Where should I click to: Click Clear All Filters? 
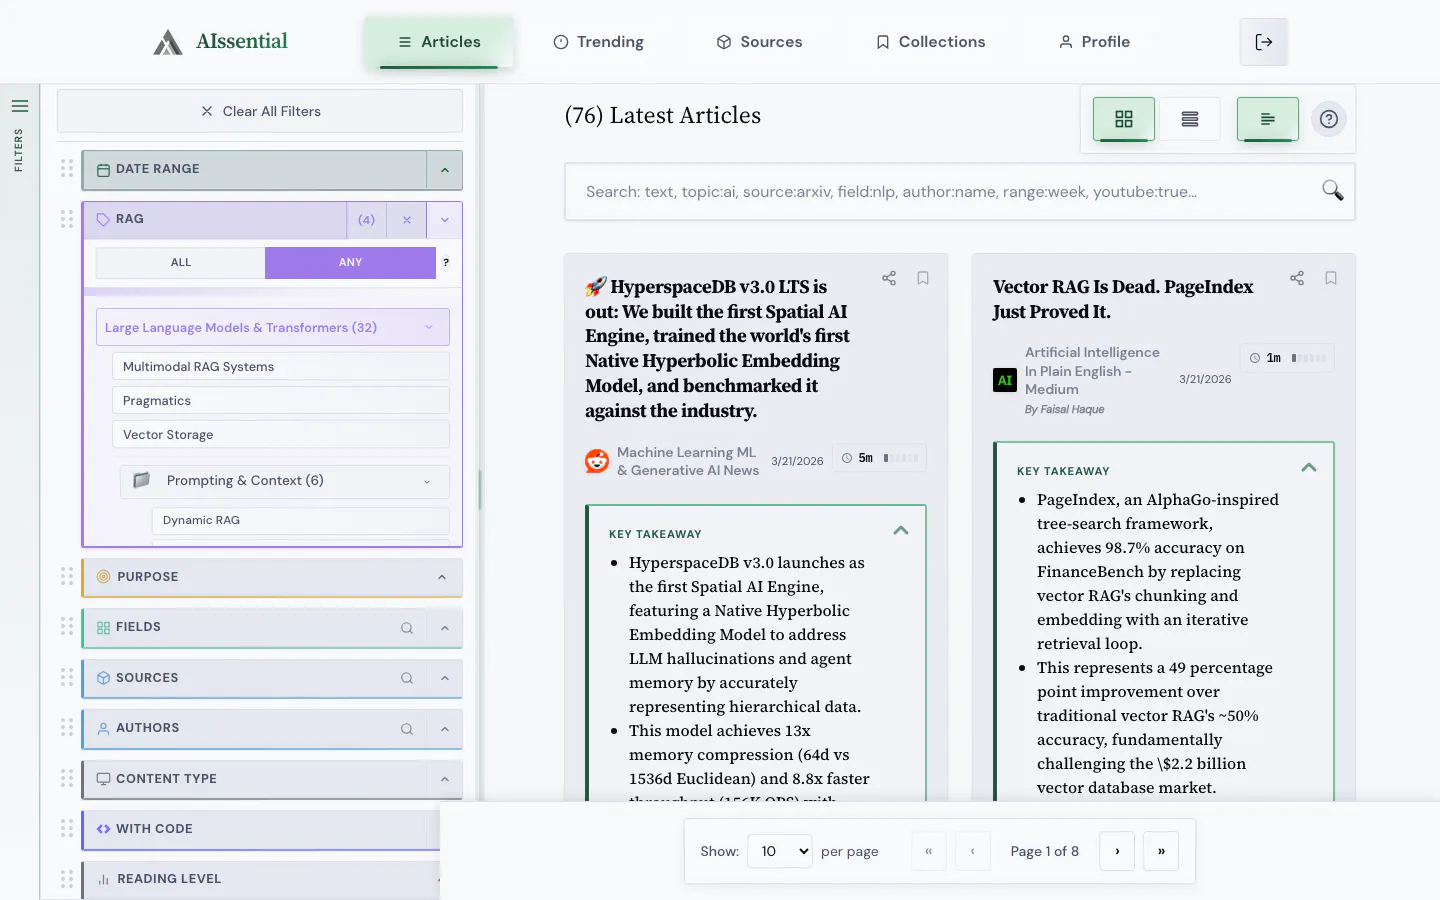click(260, 111)
